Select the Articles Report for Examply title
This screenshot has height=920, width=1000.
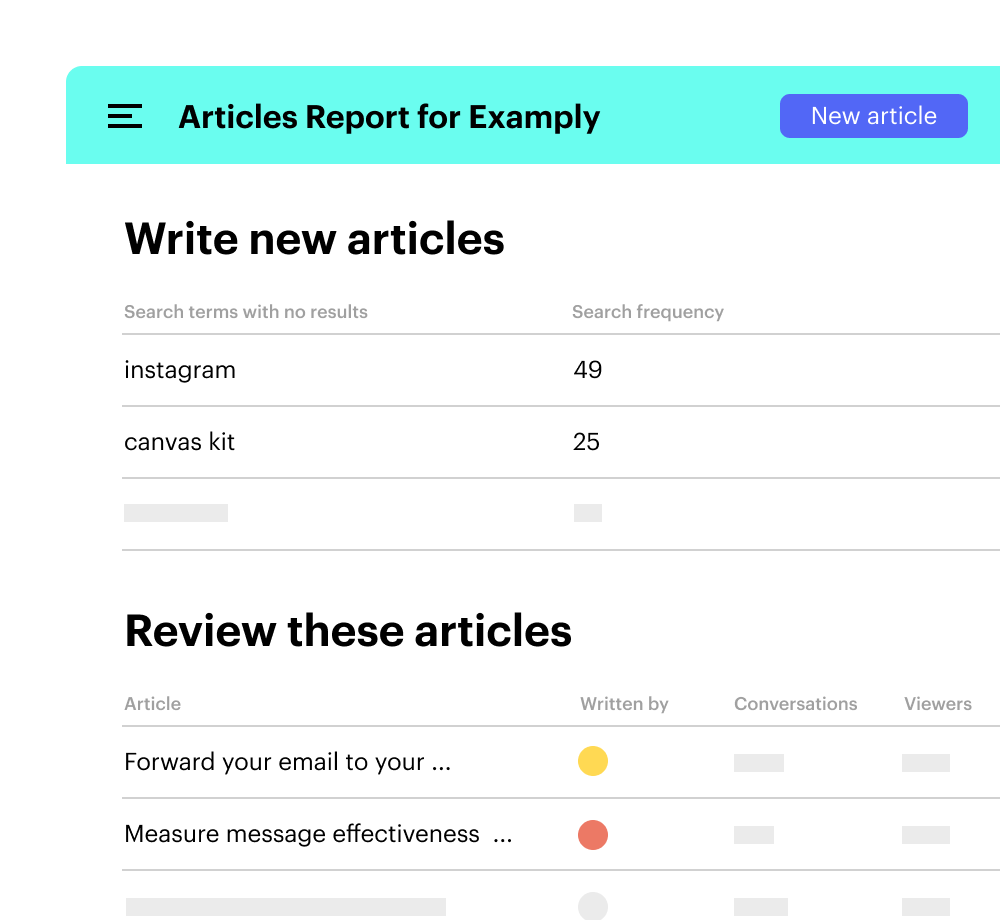tap(389, 117)
